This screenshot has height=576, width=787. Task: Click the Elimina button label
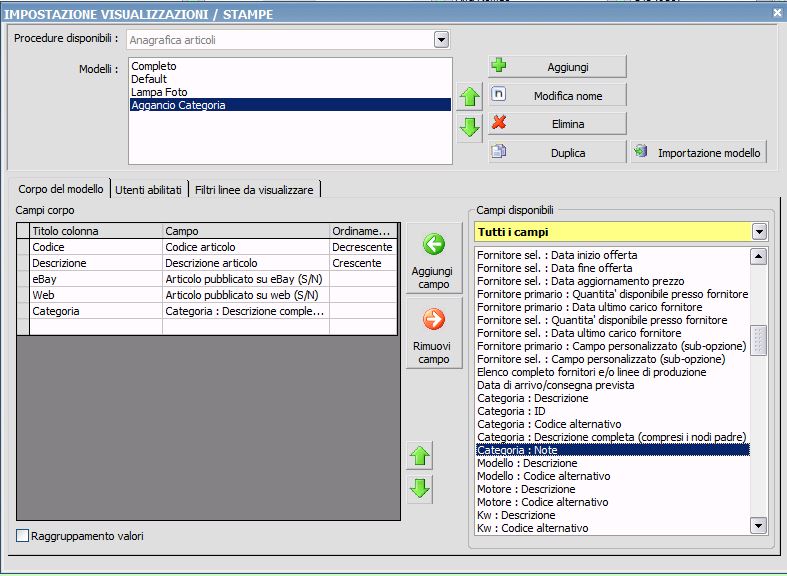point(568,124)
